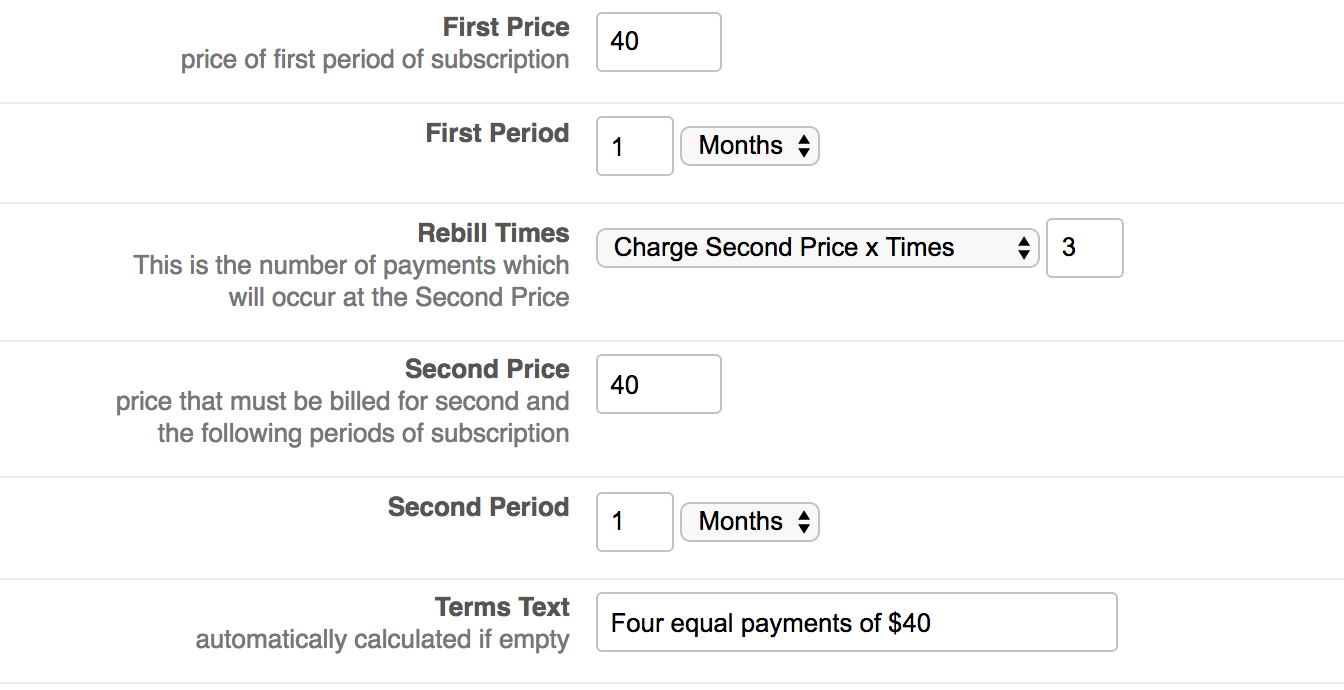
Task: Click the 'price that must be billed' description
Action: 343,417
